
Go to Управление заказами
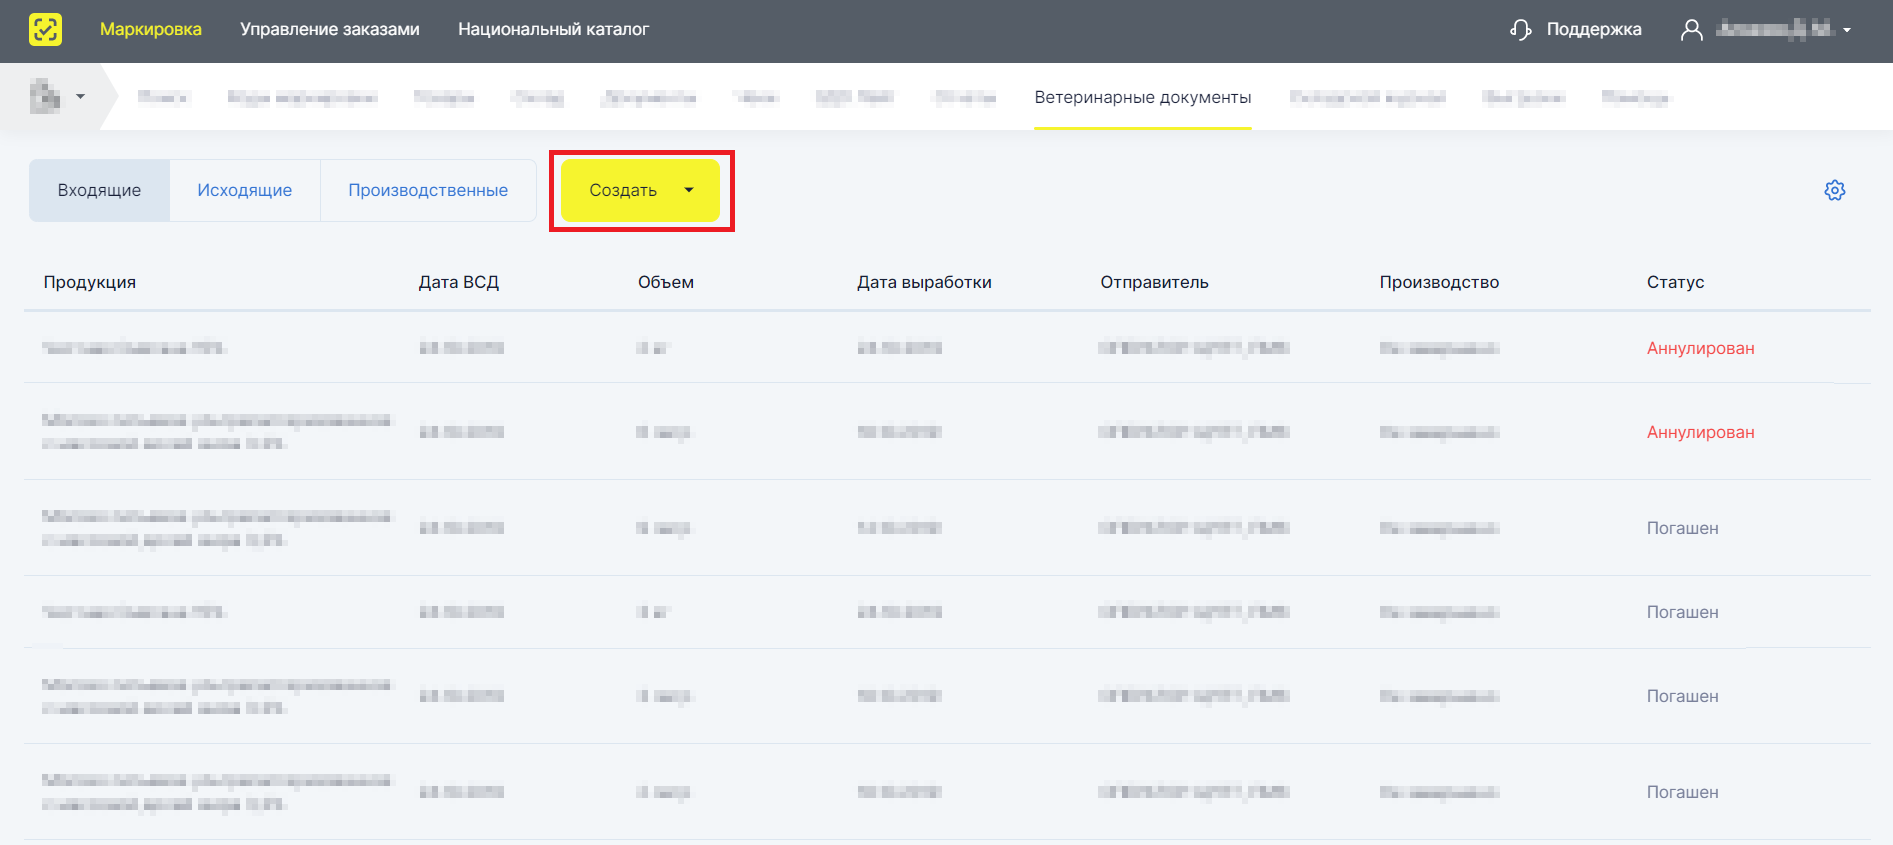point(330,29)
